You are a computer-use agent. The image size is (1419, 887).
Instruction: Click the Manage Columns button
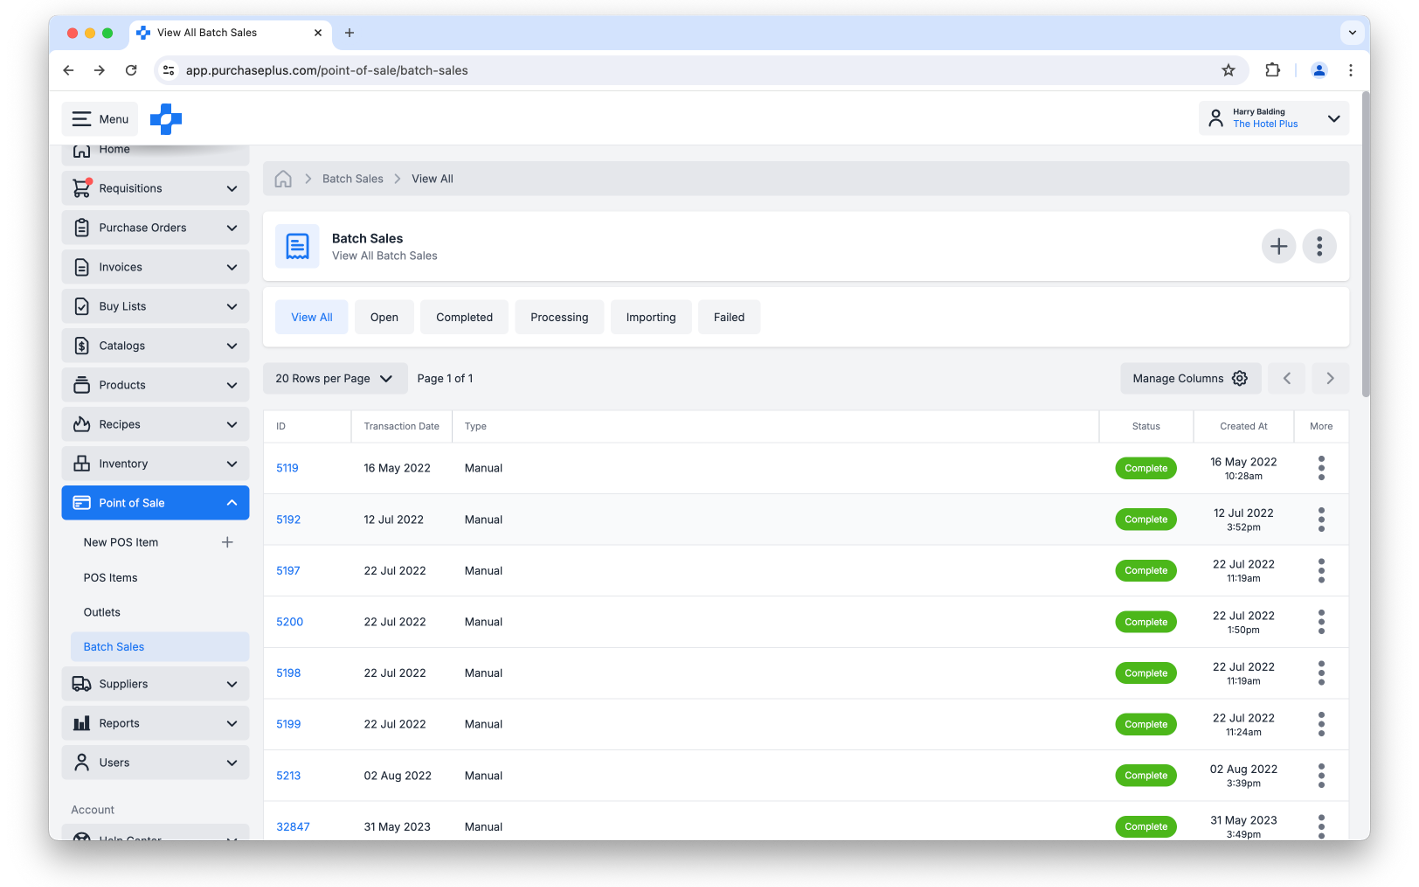tap(1190, 378)
